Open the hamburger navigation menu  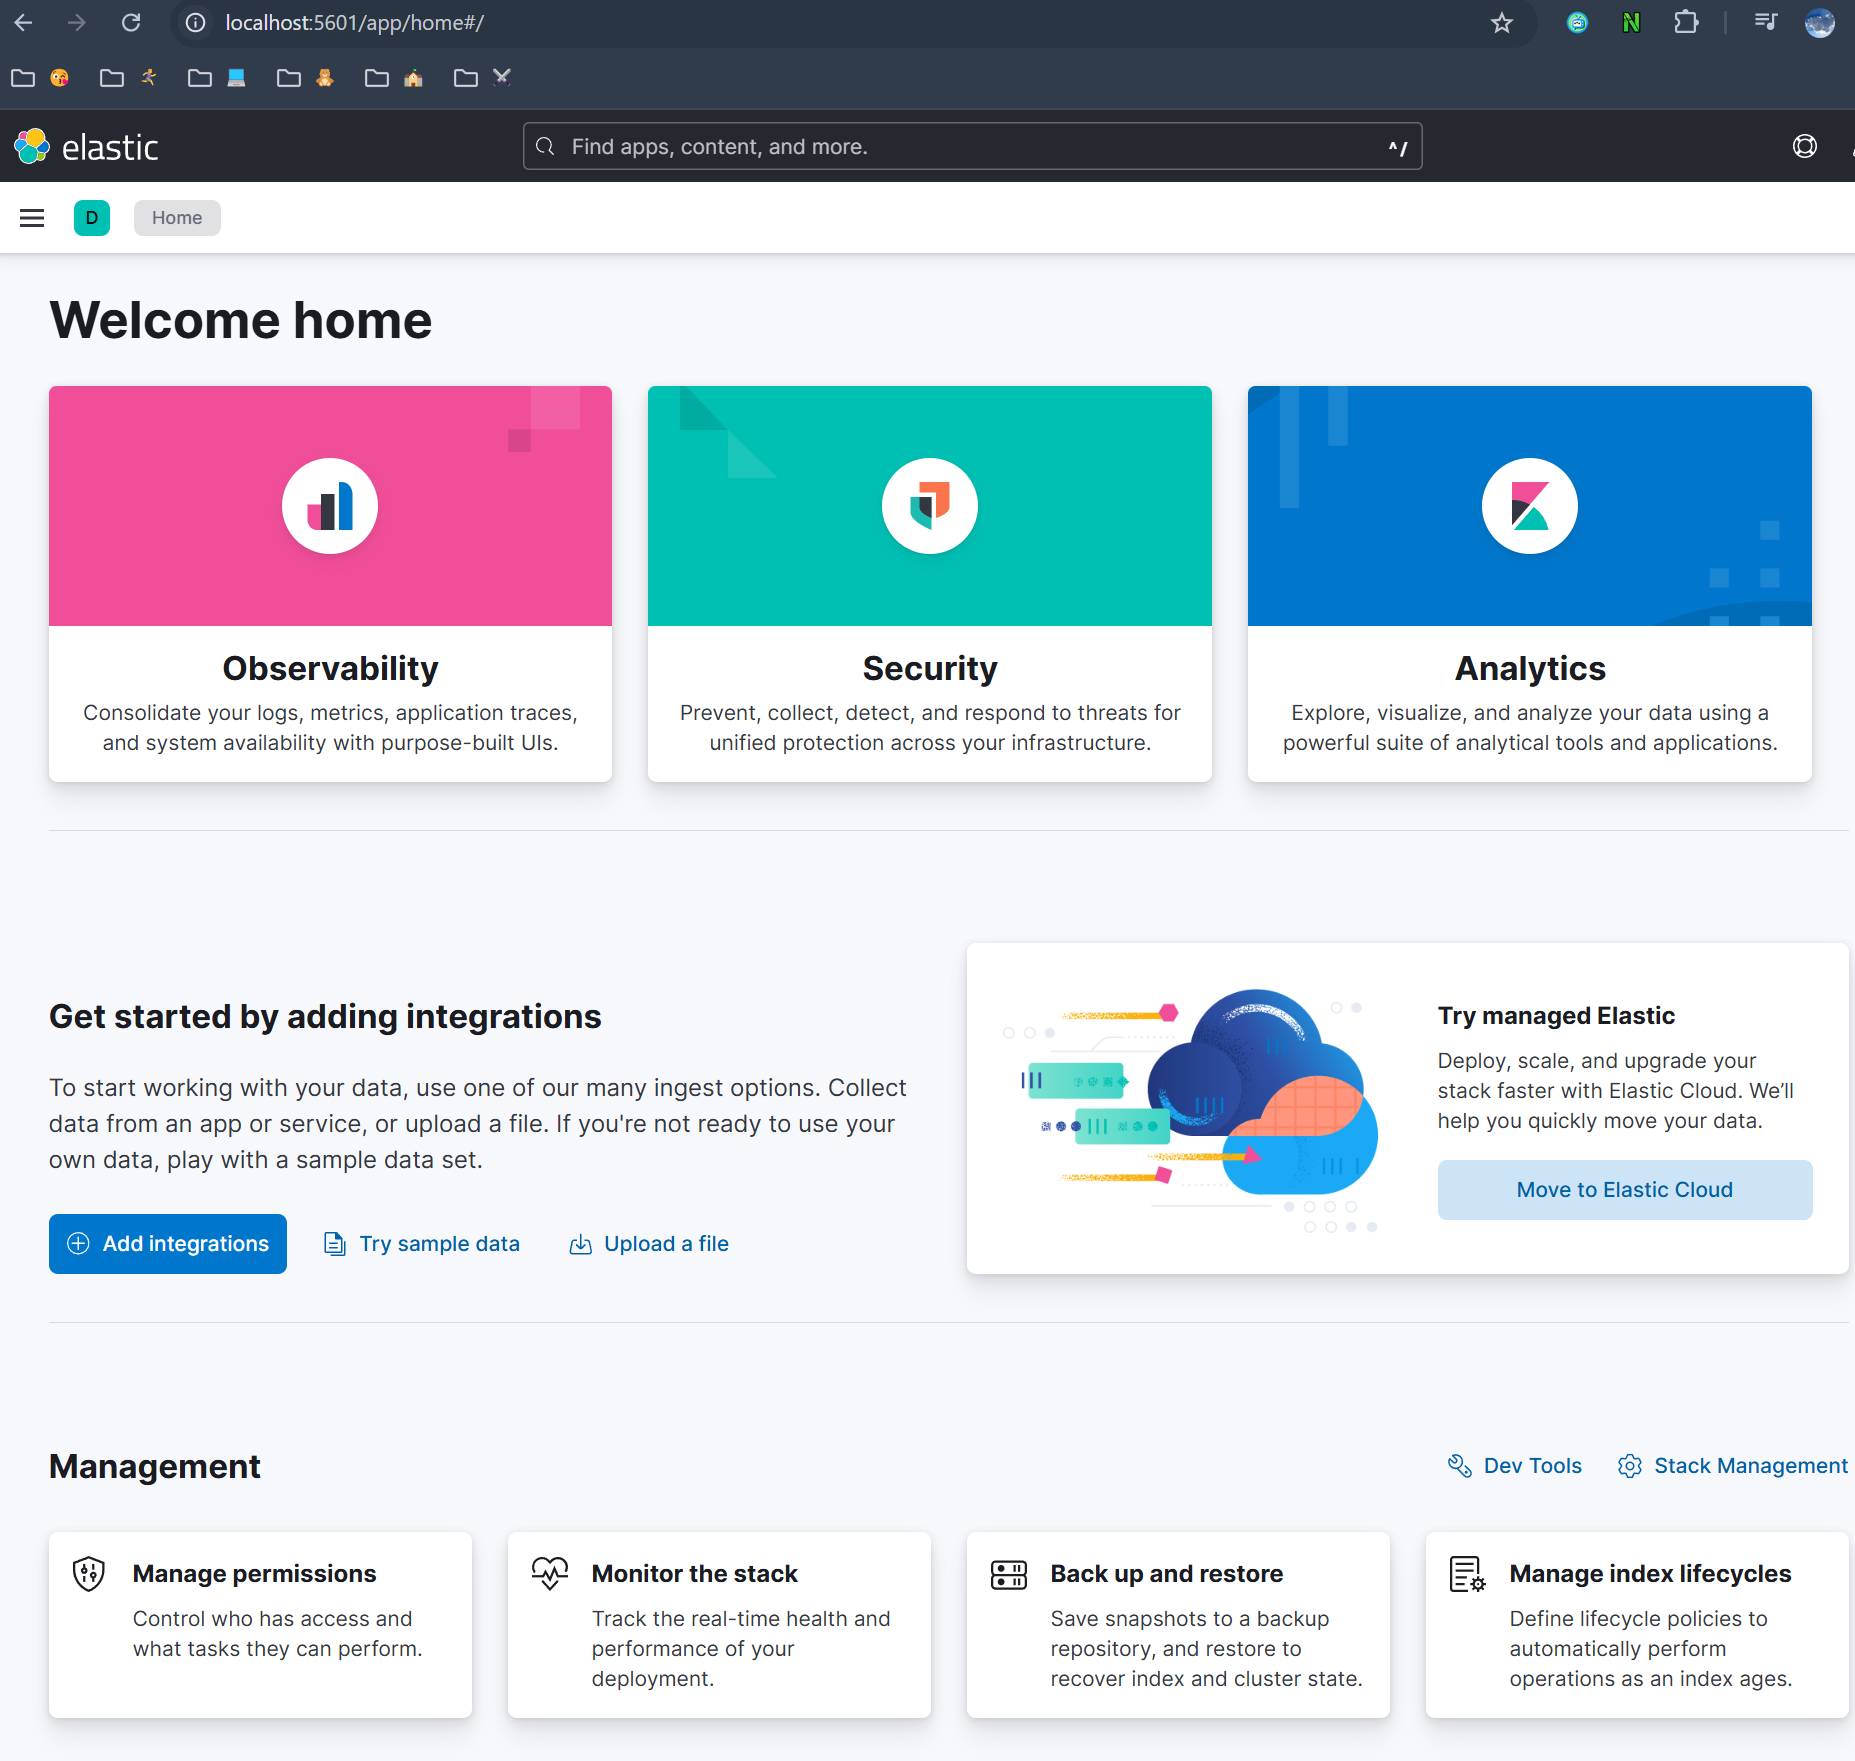(32, 218)
